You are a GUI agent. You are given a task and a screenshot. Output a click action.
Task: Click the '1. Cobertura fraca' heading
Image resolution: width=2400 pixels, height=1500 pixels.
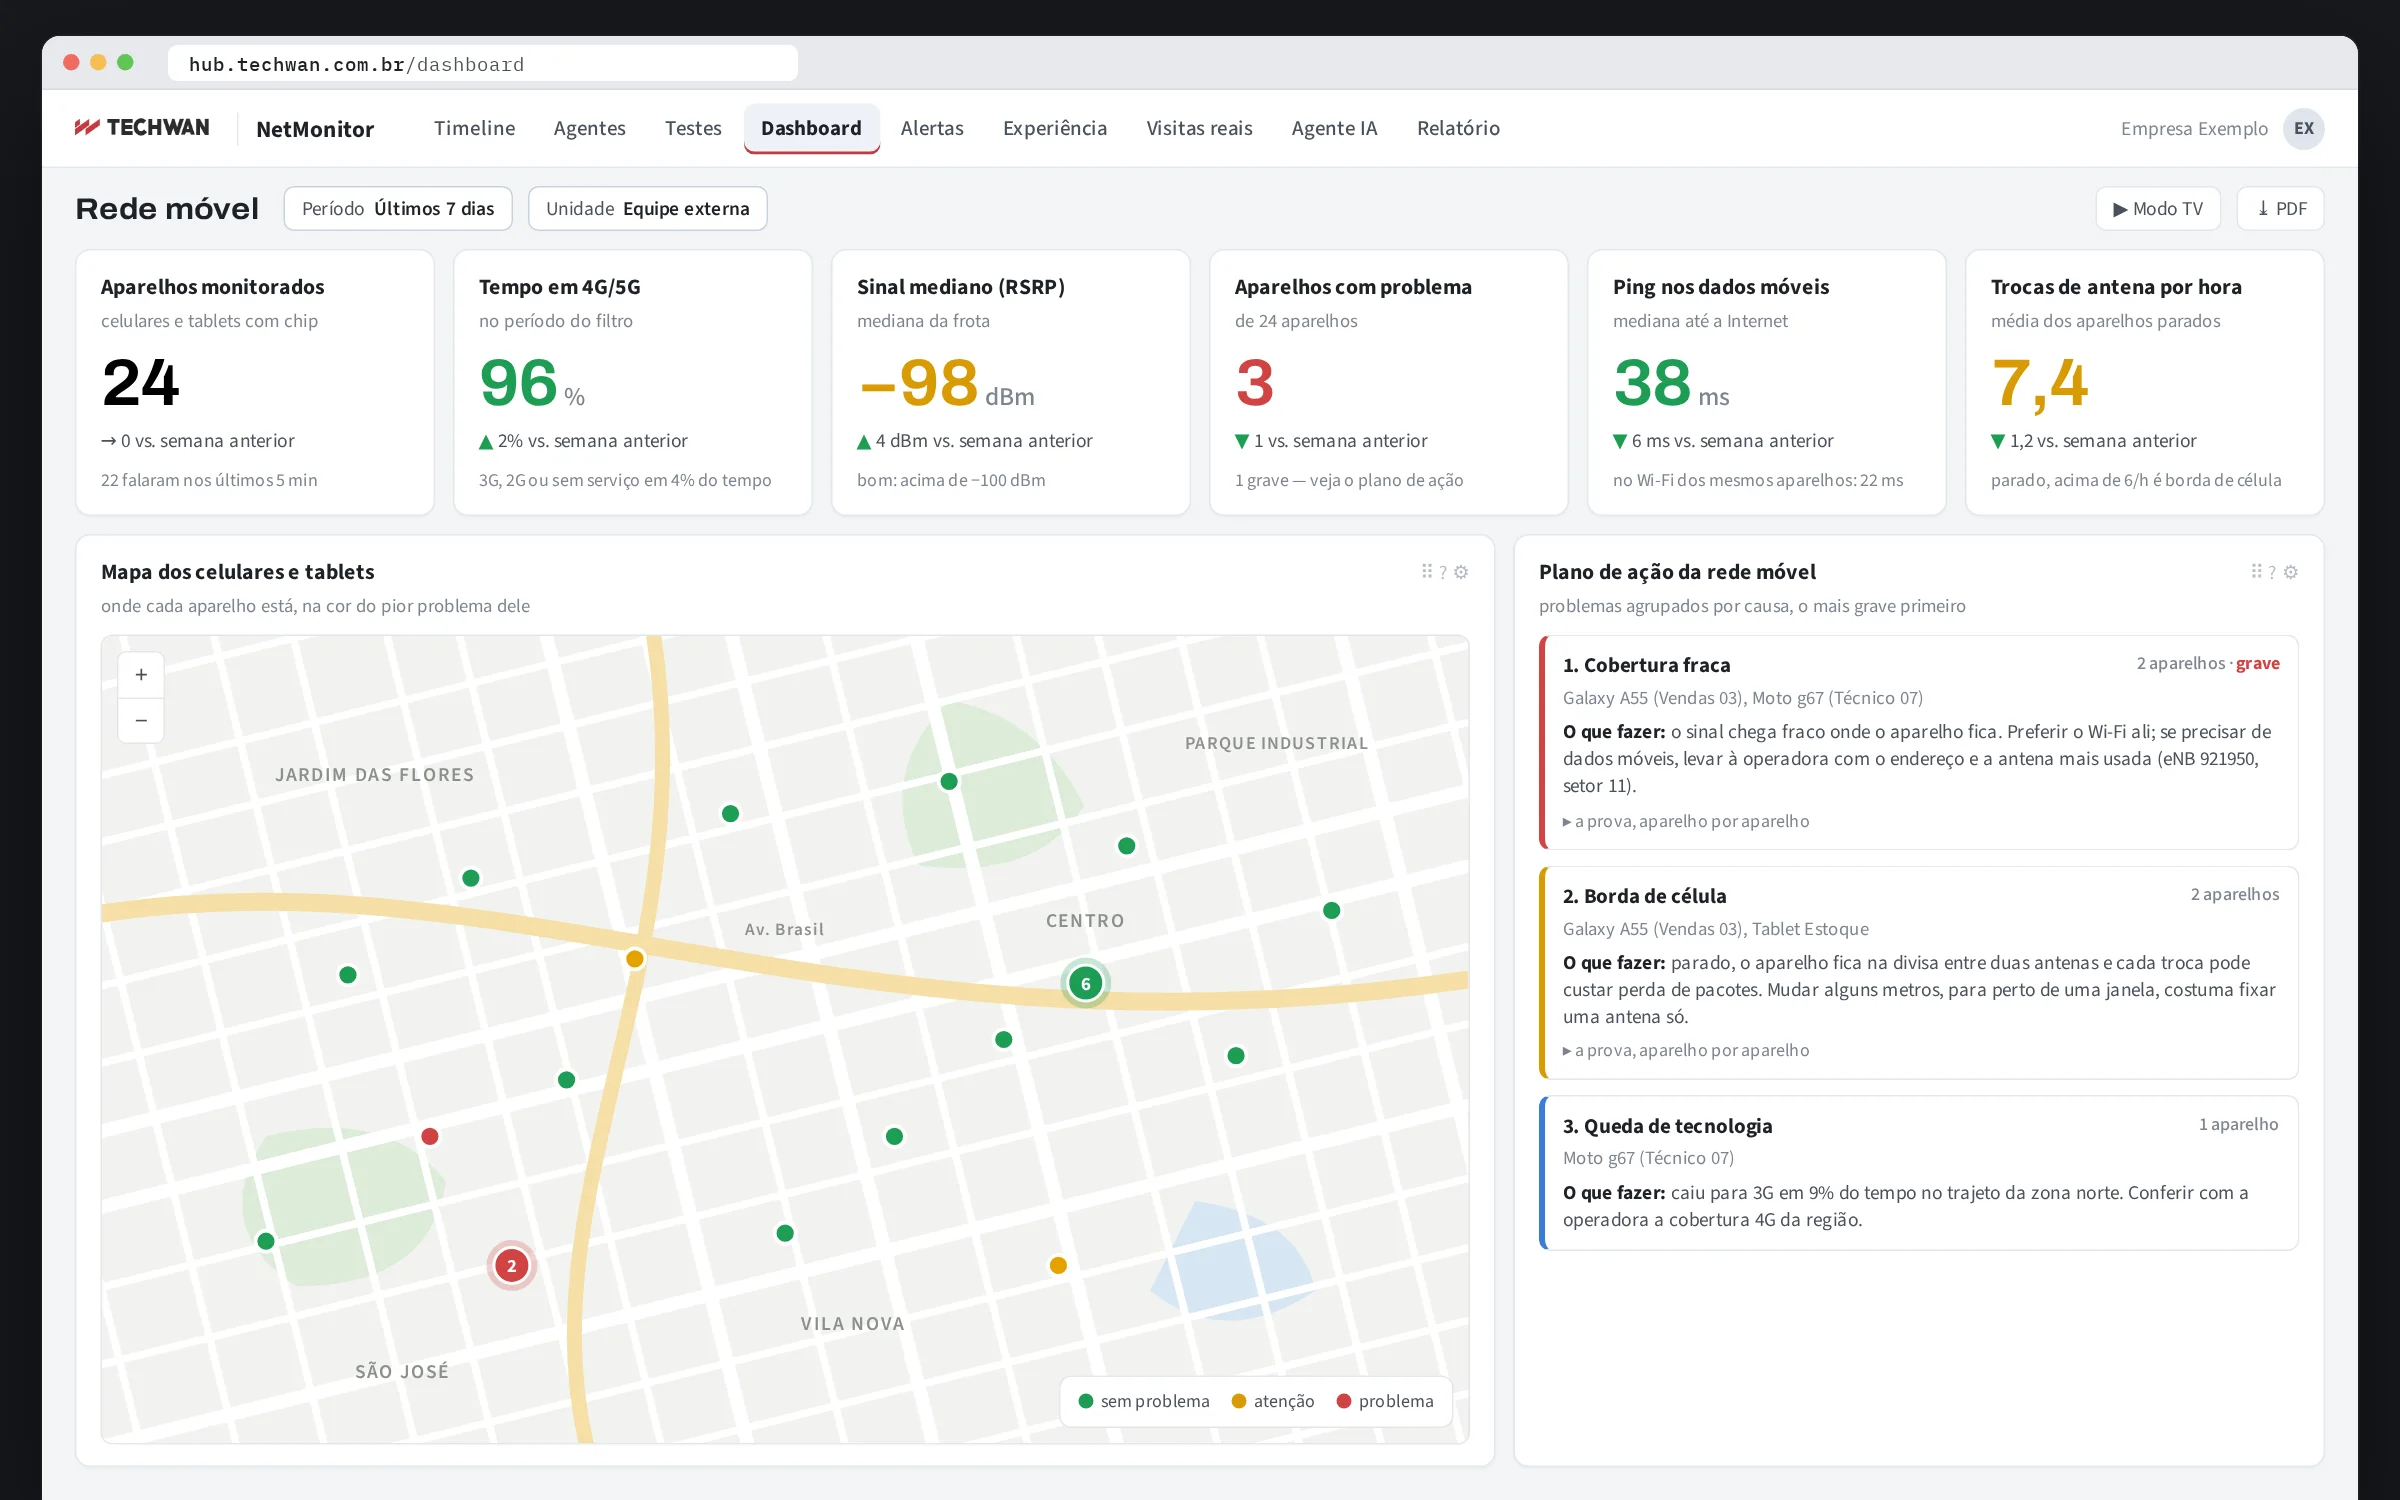[1646, 665]
